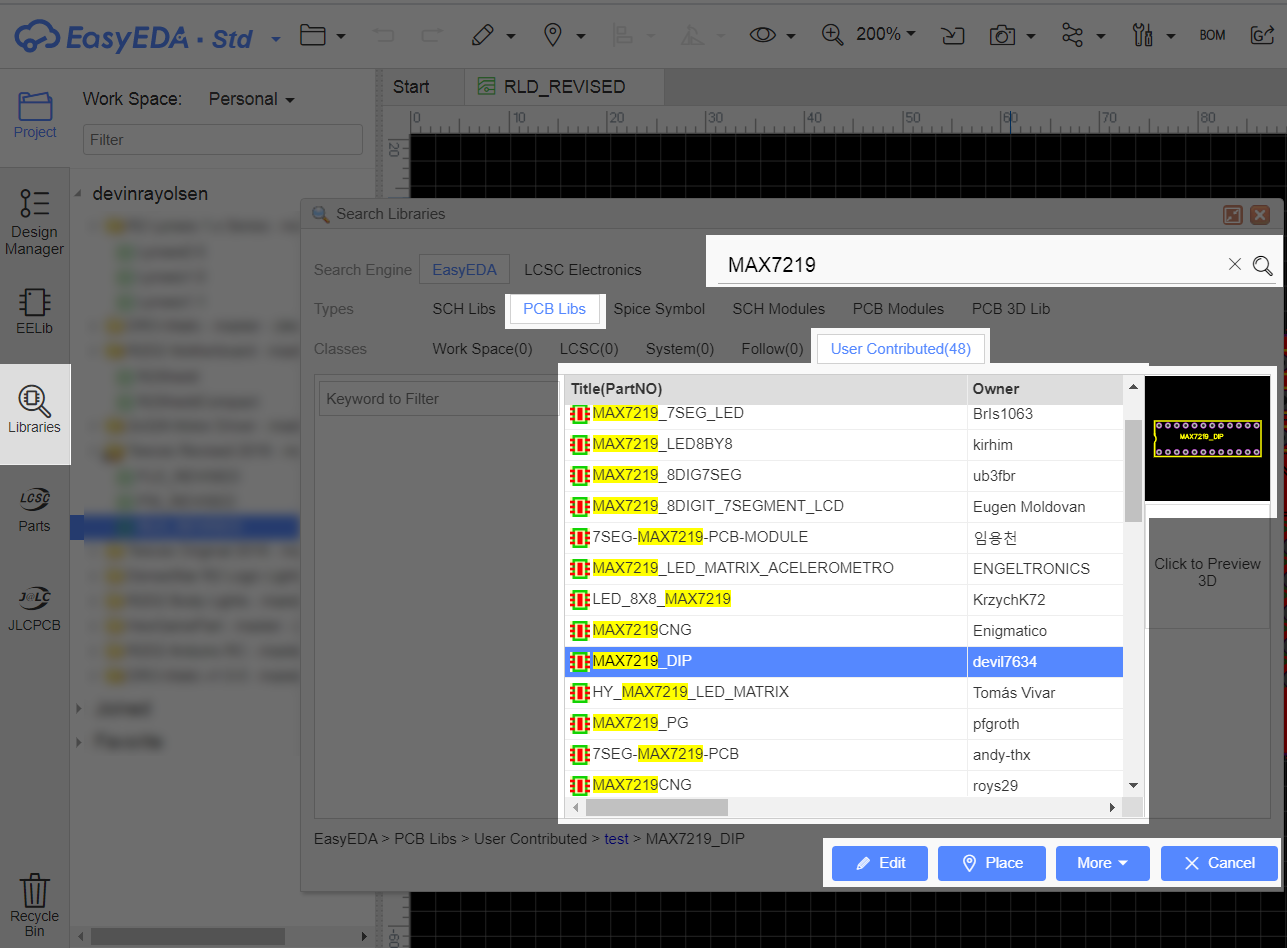
Task: Open the Recycle Bin icon
Action: coord(35,904)
